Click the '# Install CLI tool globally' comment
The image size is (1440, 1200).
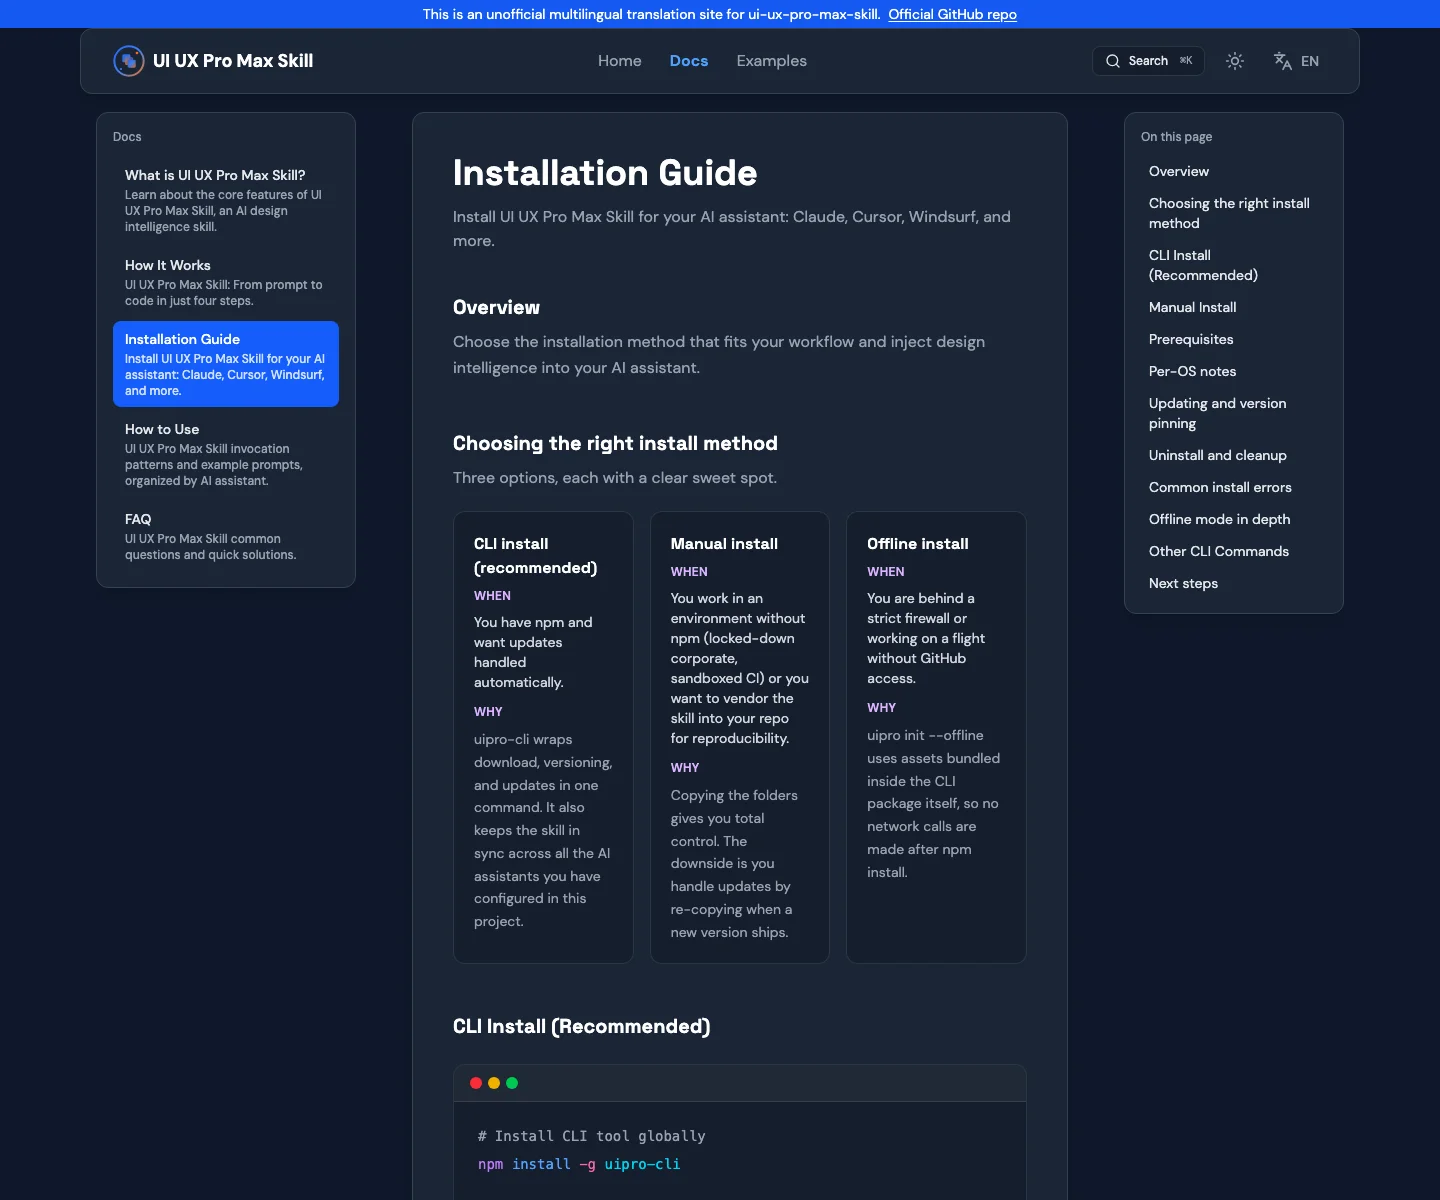(x=591, y=1136)
